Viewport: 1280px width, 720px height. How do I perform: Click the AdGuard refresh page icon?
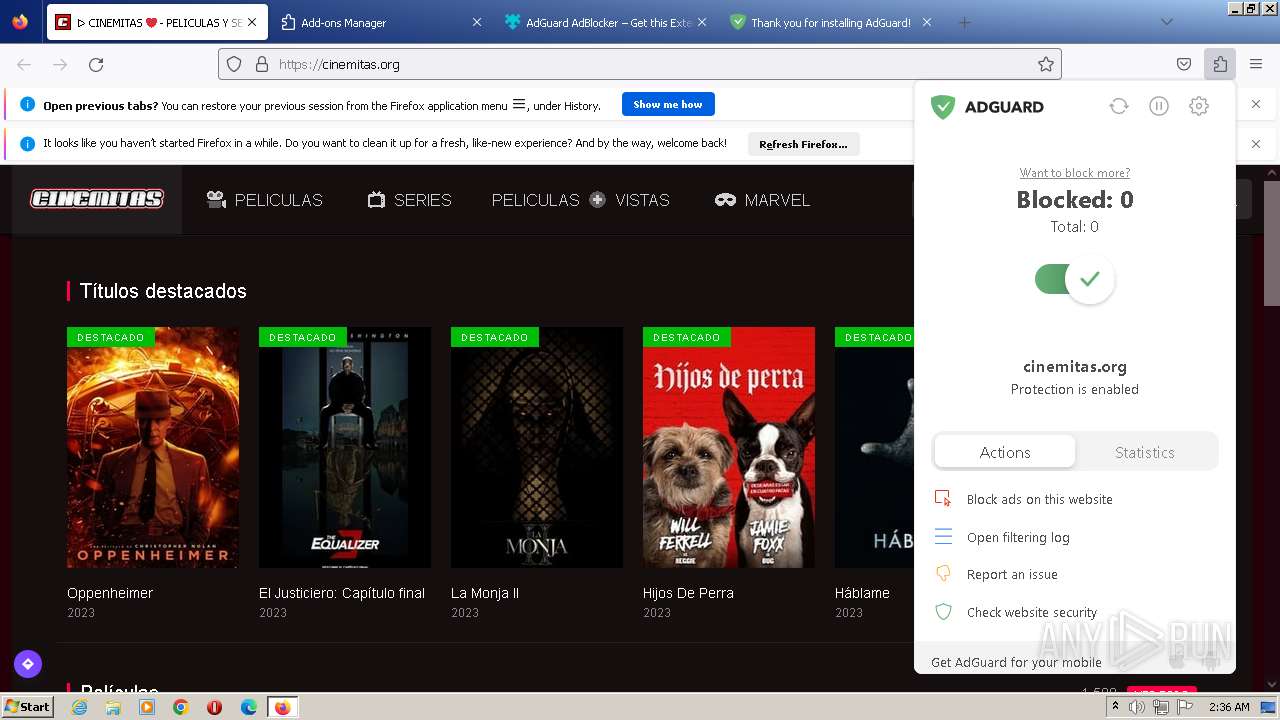[1119, 106]
